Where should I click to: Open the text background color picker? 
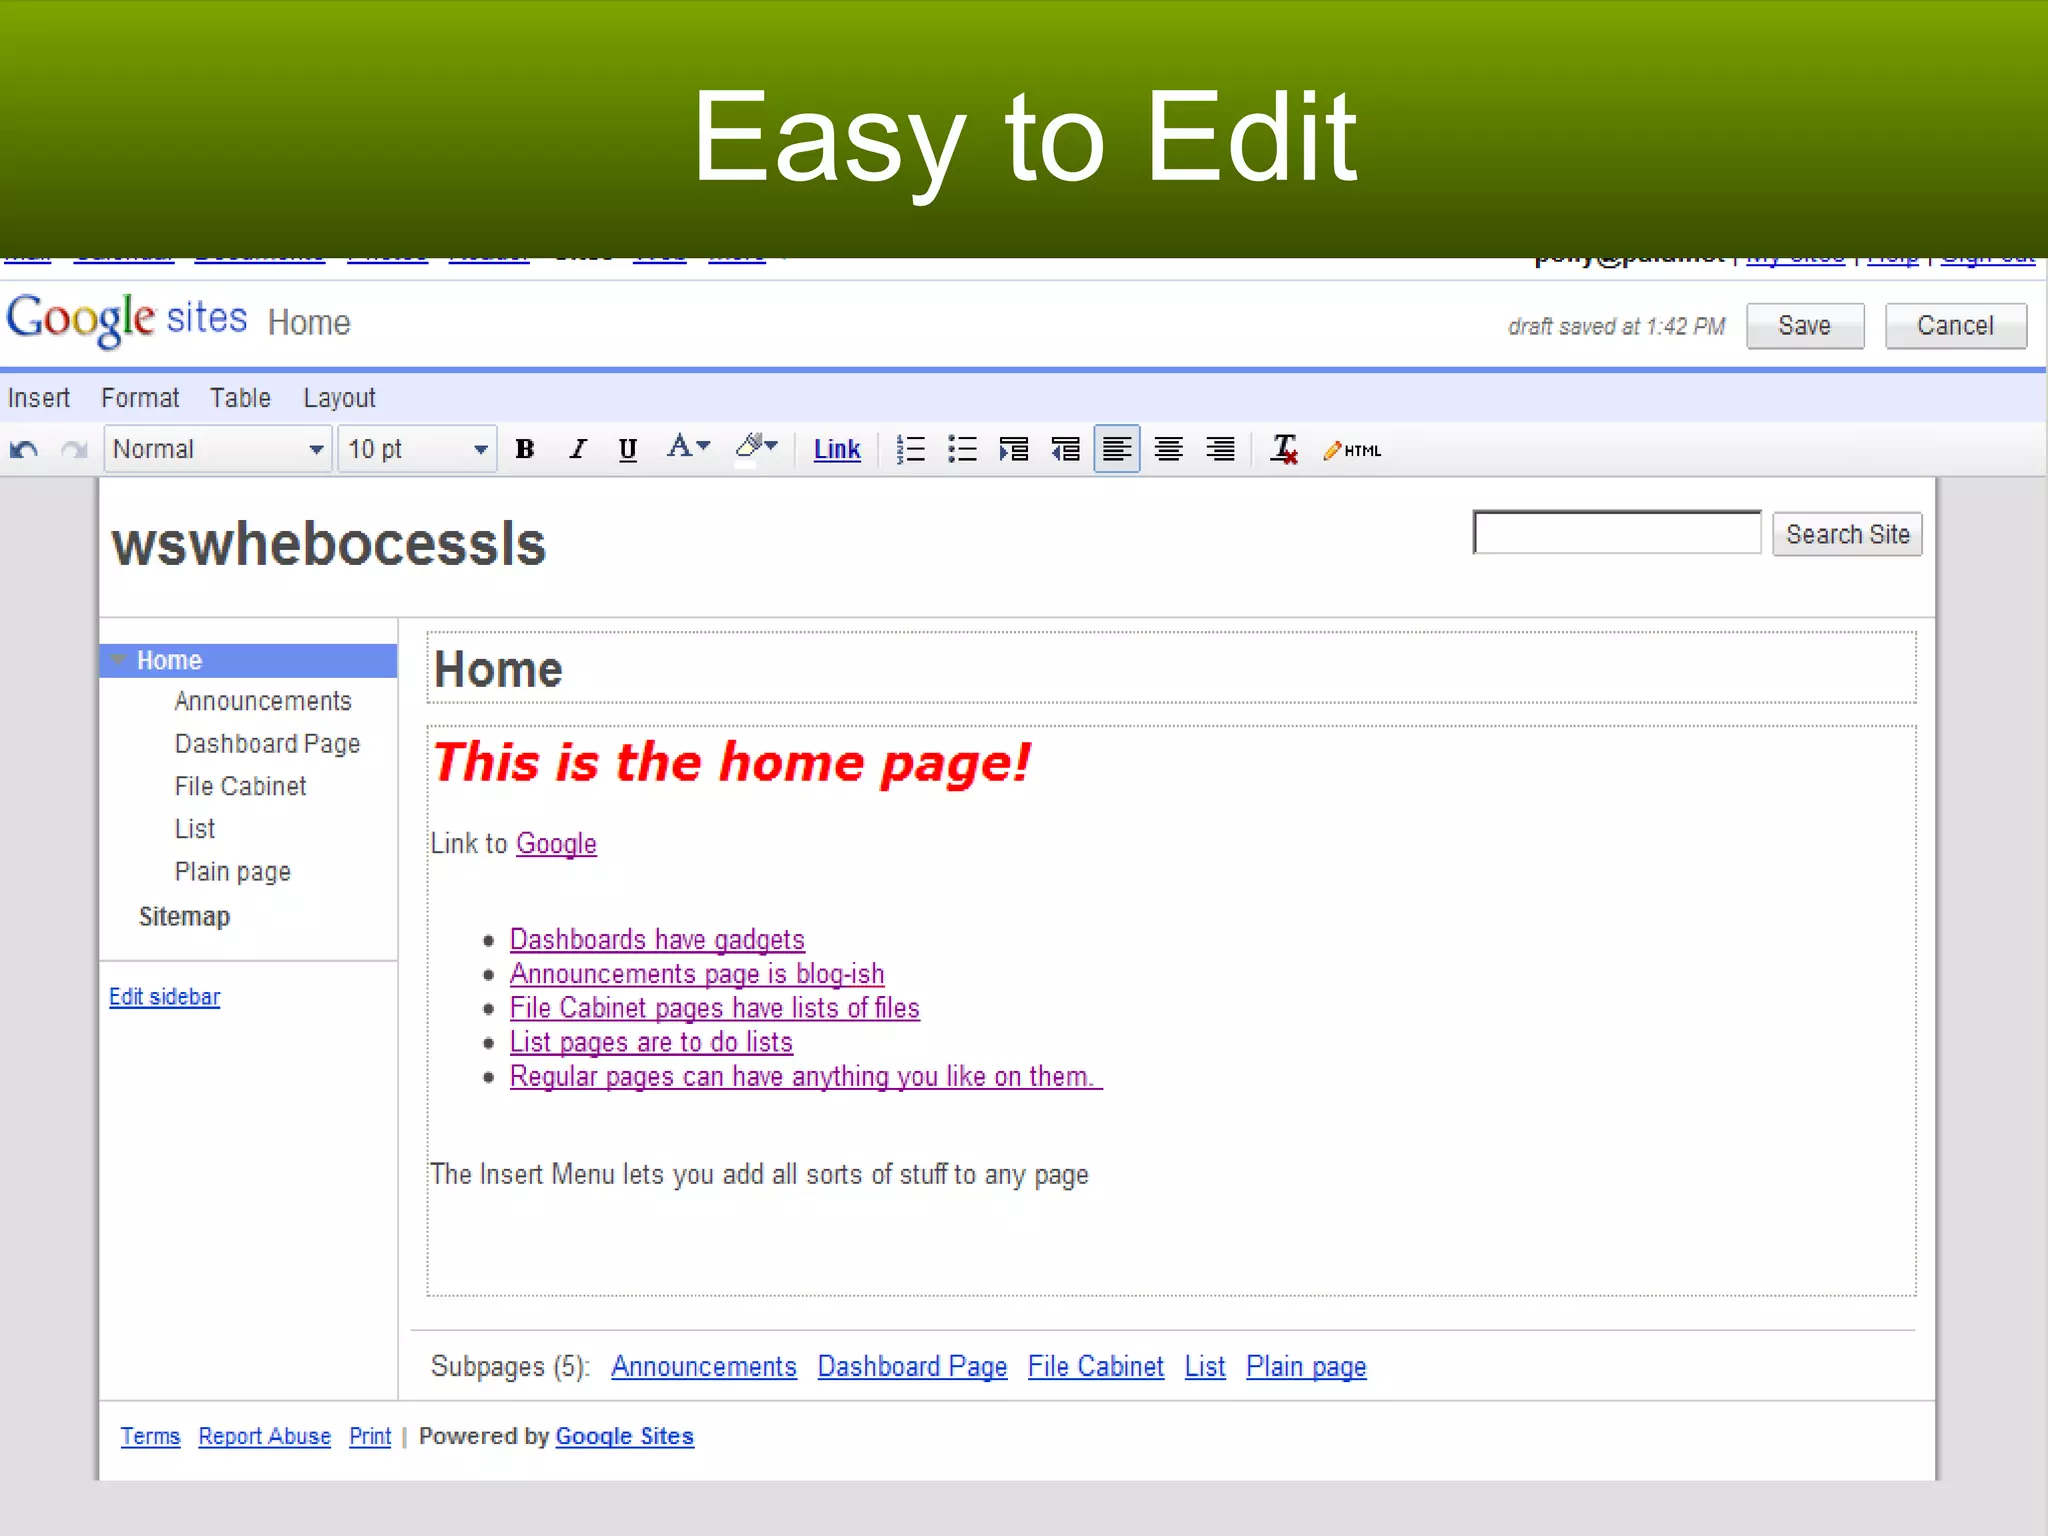pyautogui.click(x=757, y=447)
